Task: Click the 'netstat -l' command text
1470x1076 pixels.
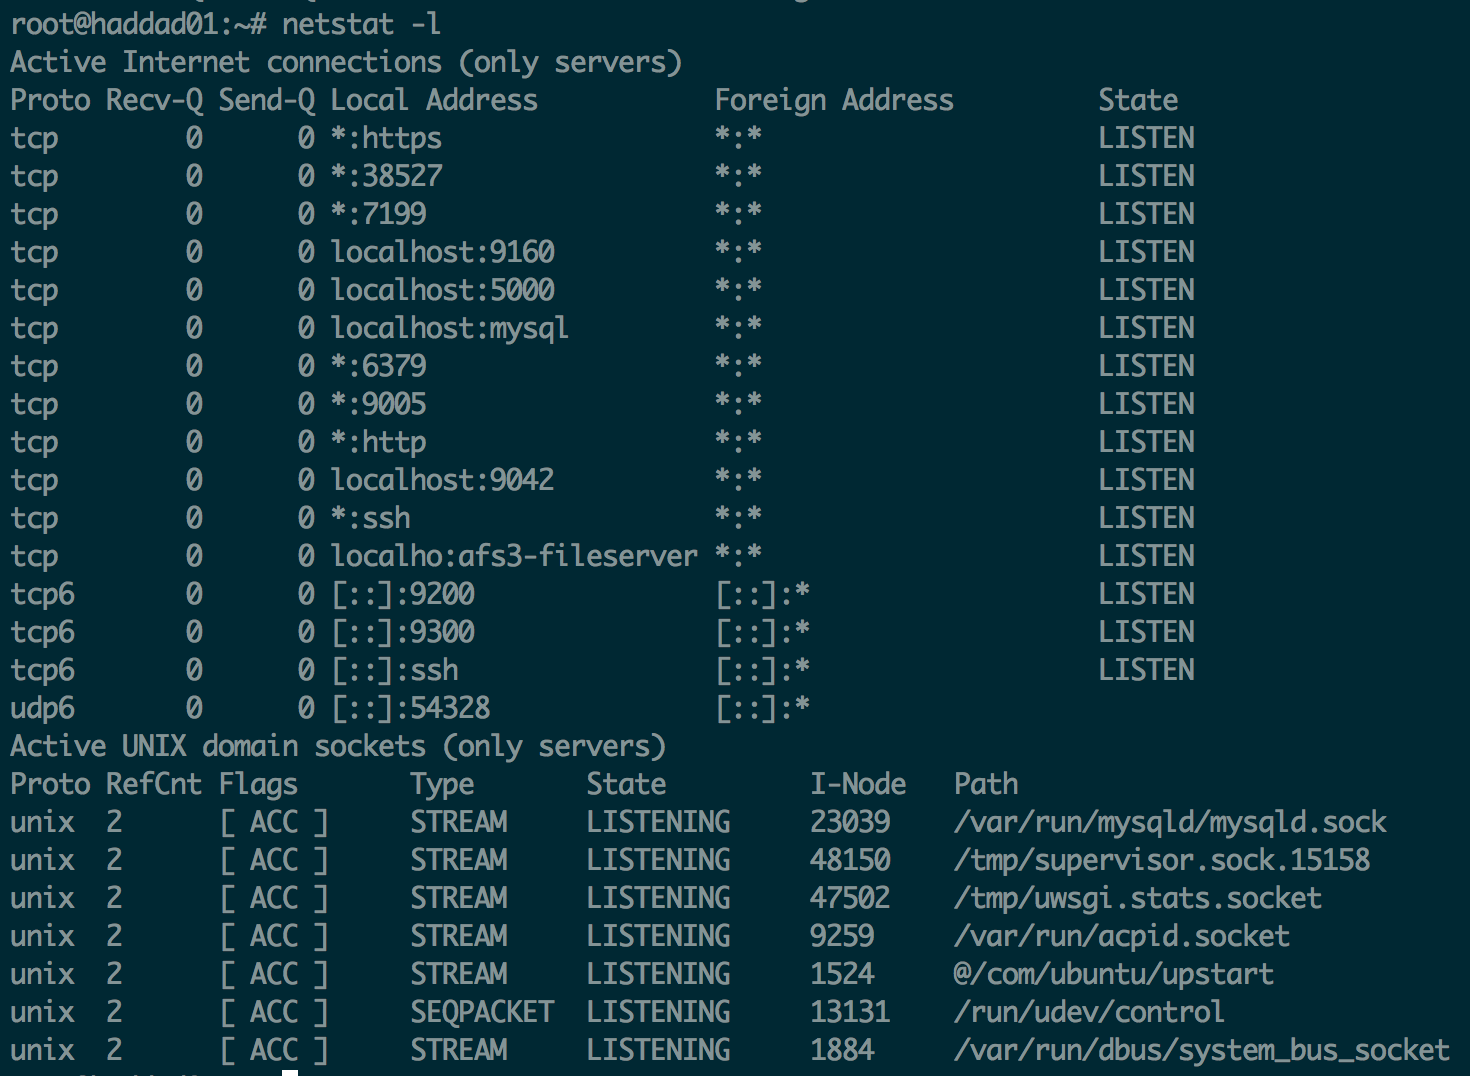Action: click(361, 24)
